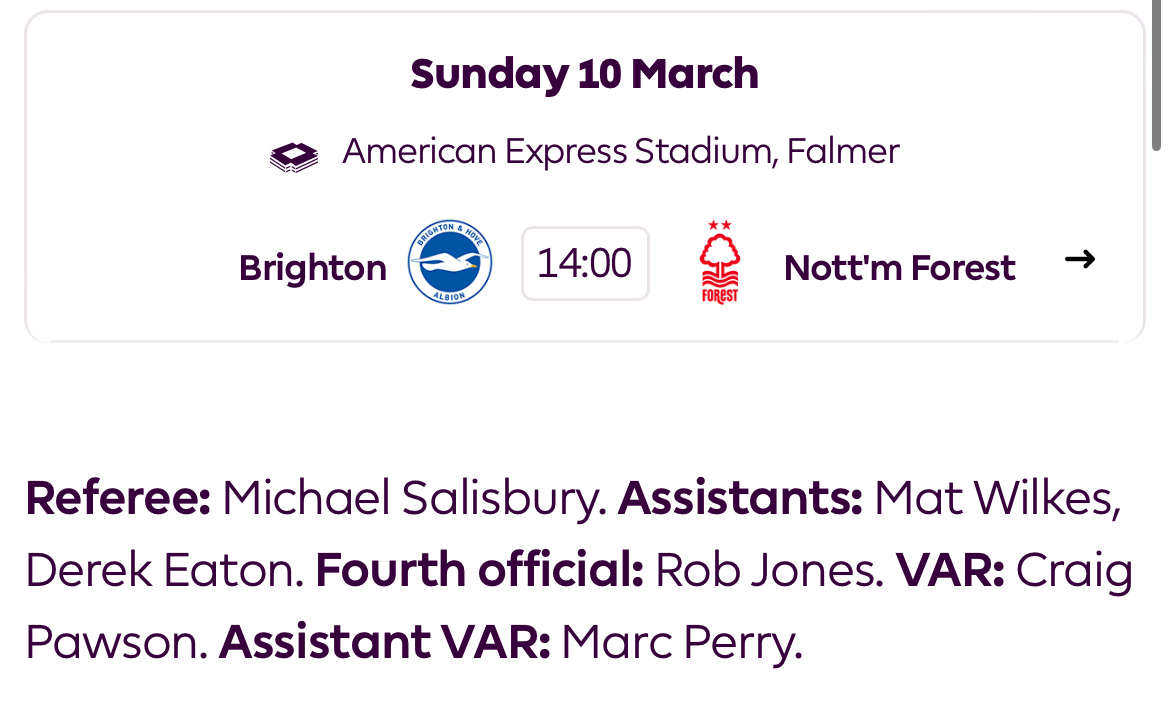Screen dimensions: 1170x720
Task: Open match details with the right arrow
Action: click(x=1080, y=259)
